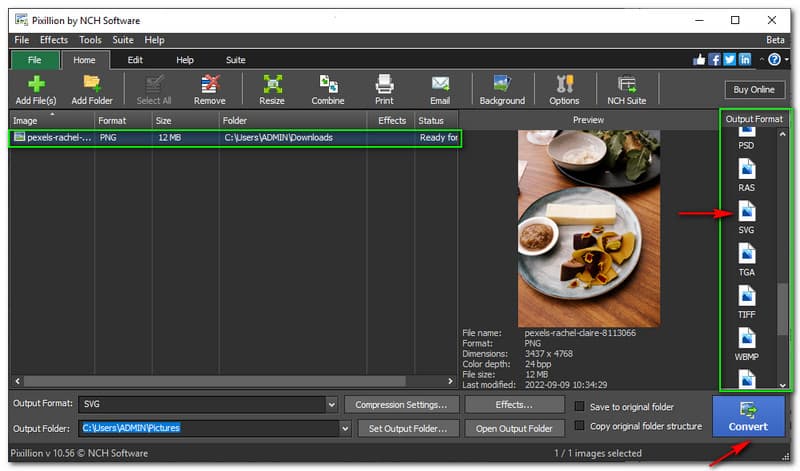Expand the Output Format dropdown
The image size is (800, 471).
331,405
